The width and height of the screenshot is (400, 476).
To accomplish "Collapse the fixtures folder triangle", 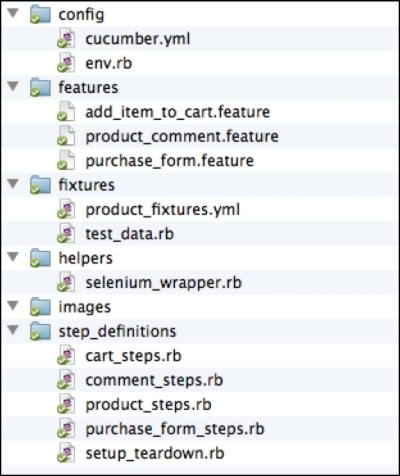I will (x=13, y=184).
